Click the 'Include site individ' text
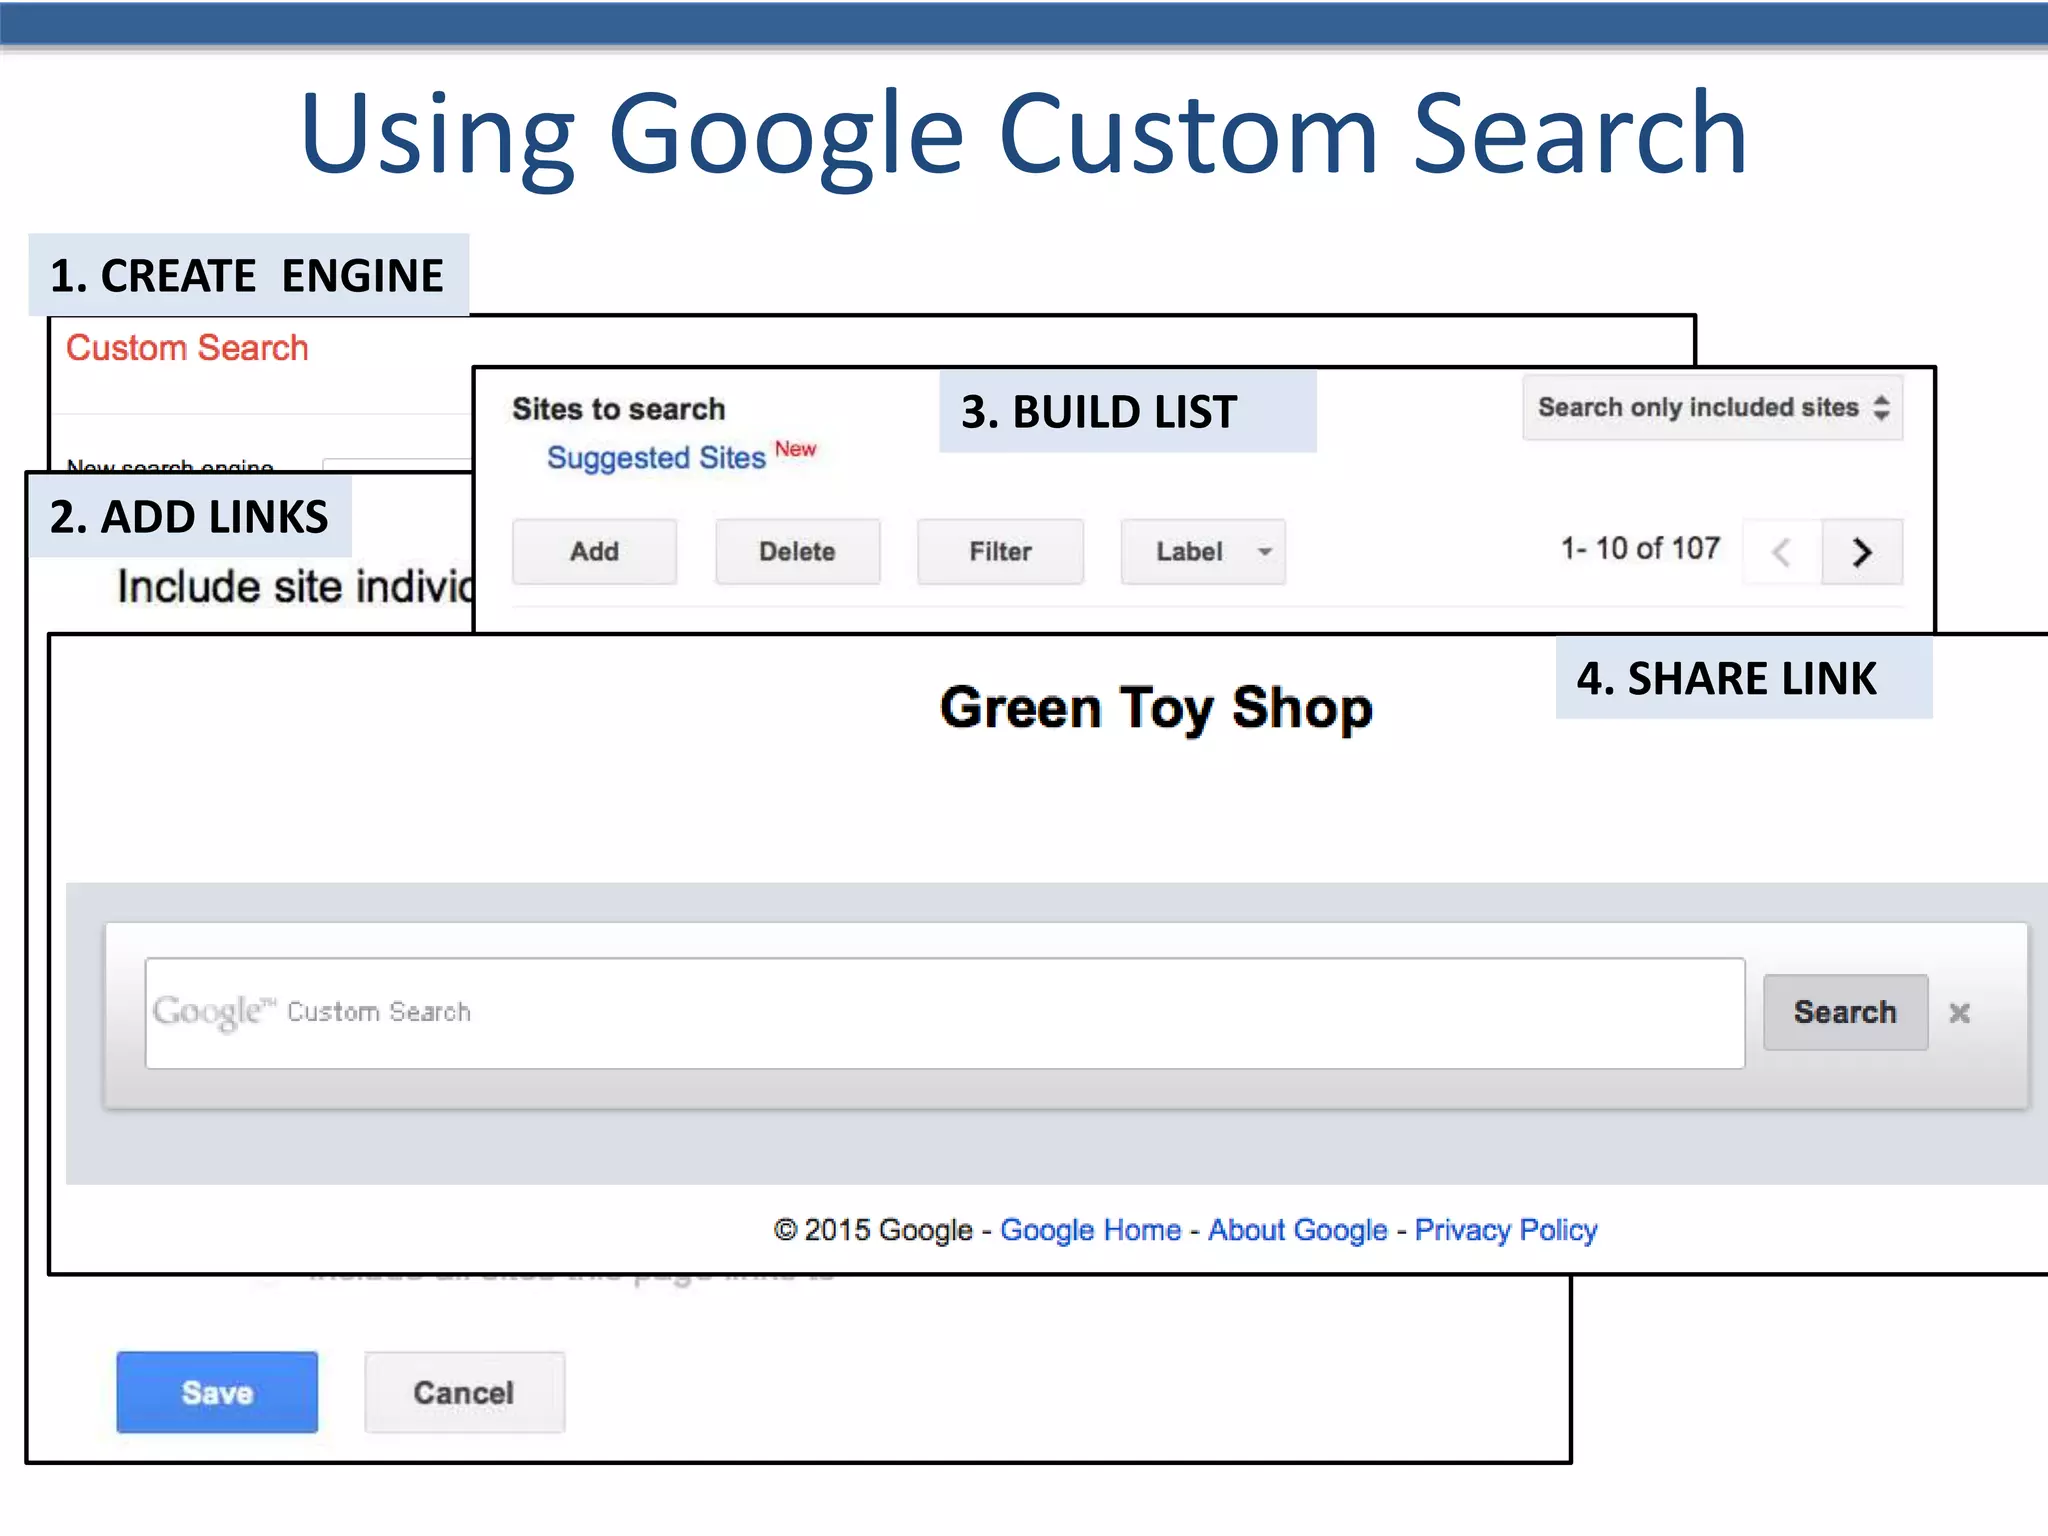This screenshot has height=1536, width=2048. click(x=295, y=587)
